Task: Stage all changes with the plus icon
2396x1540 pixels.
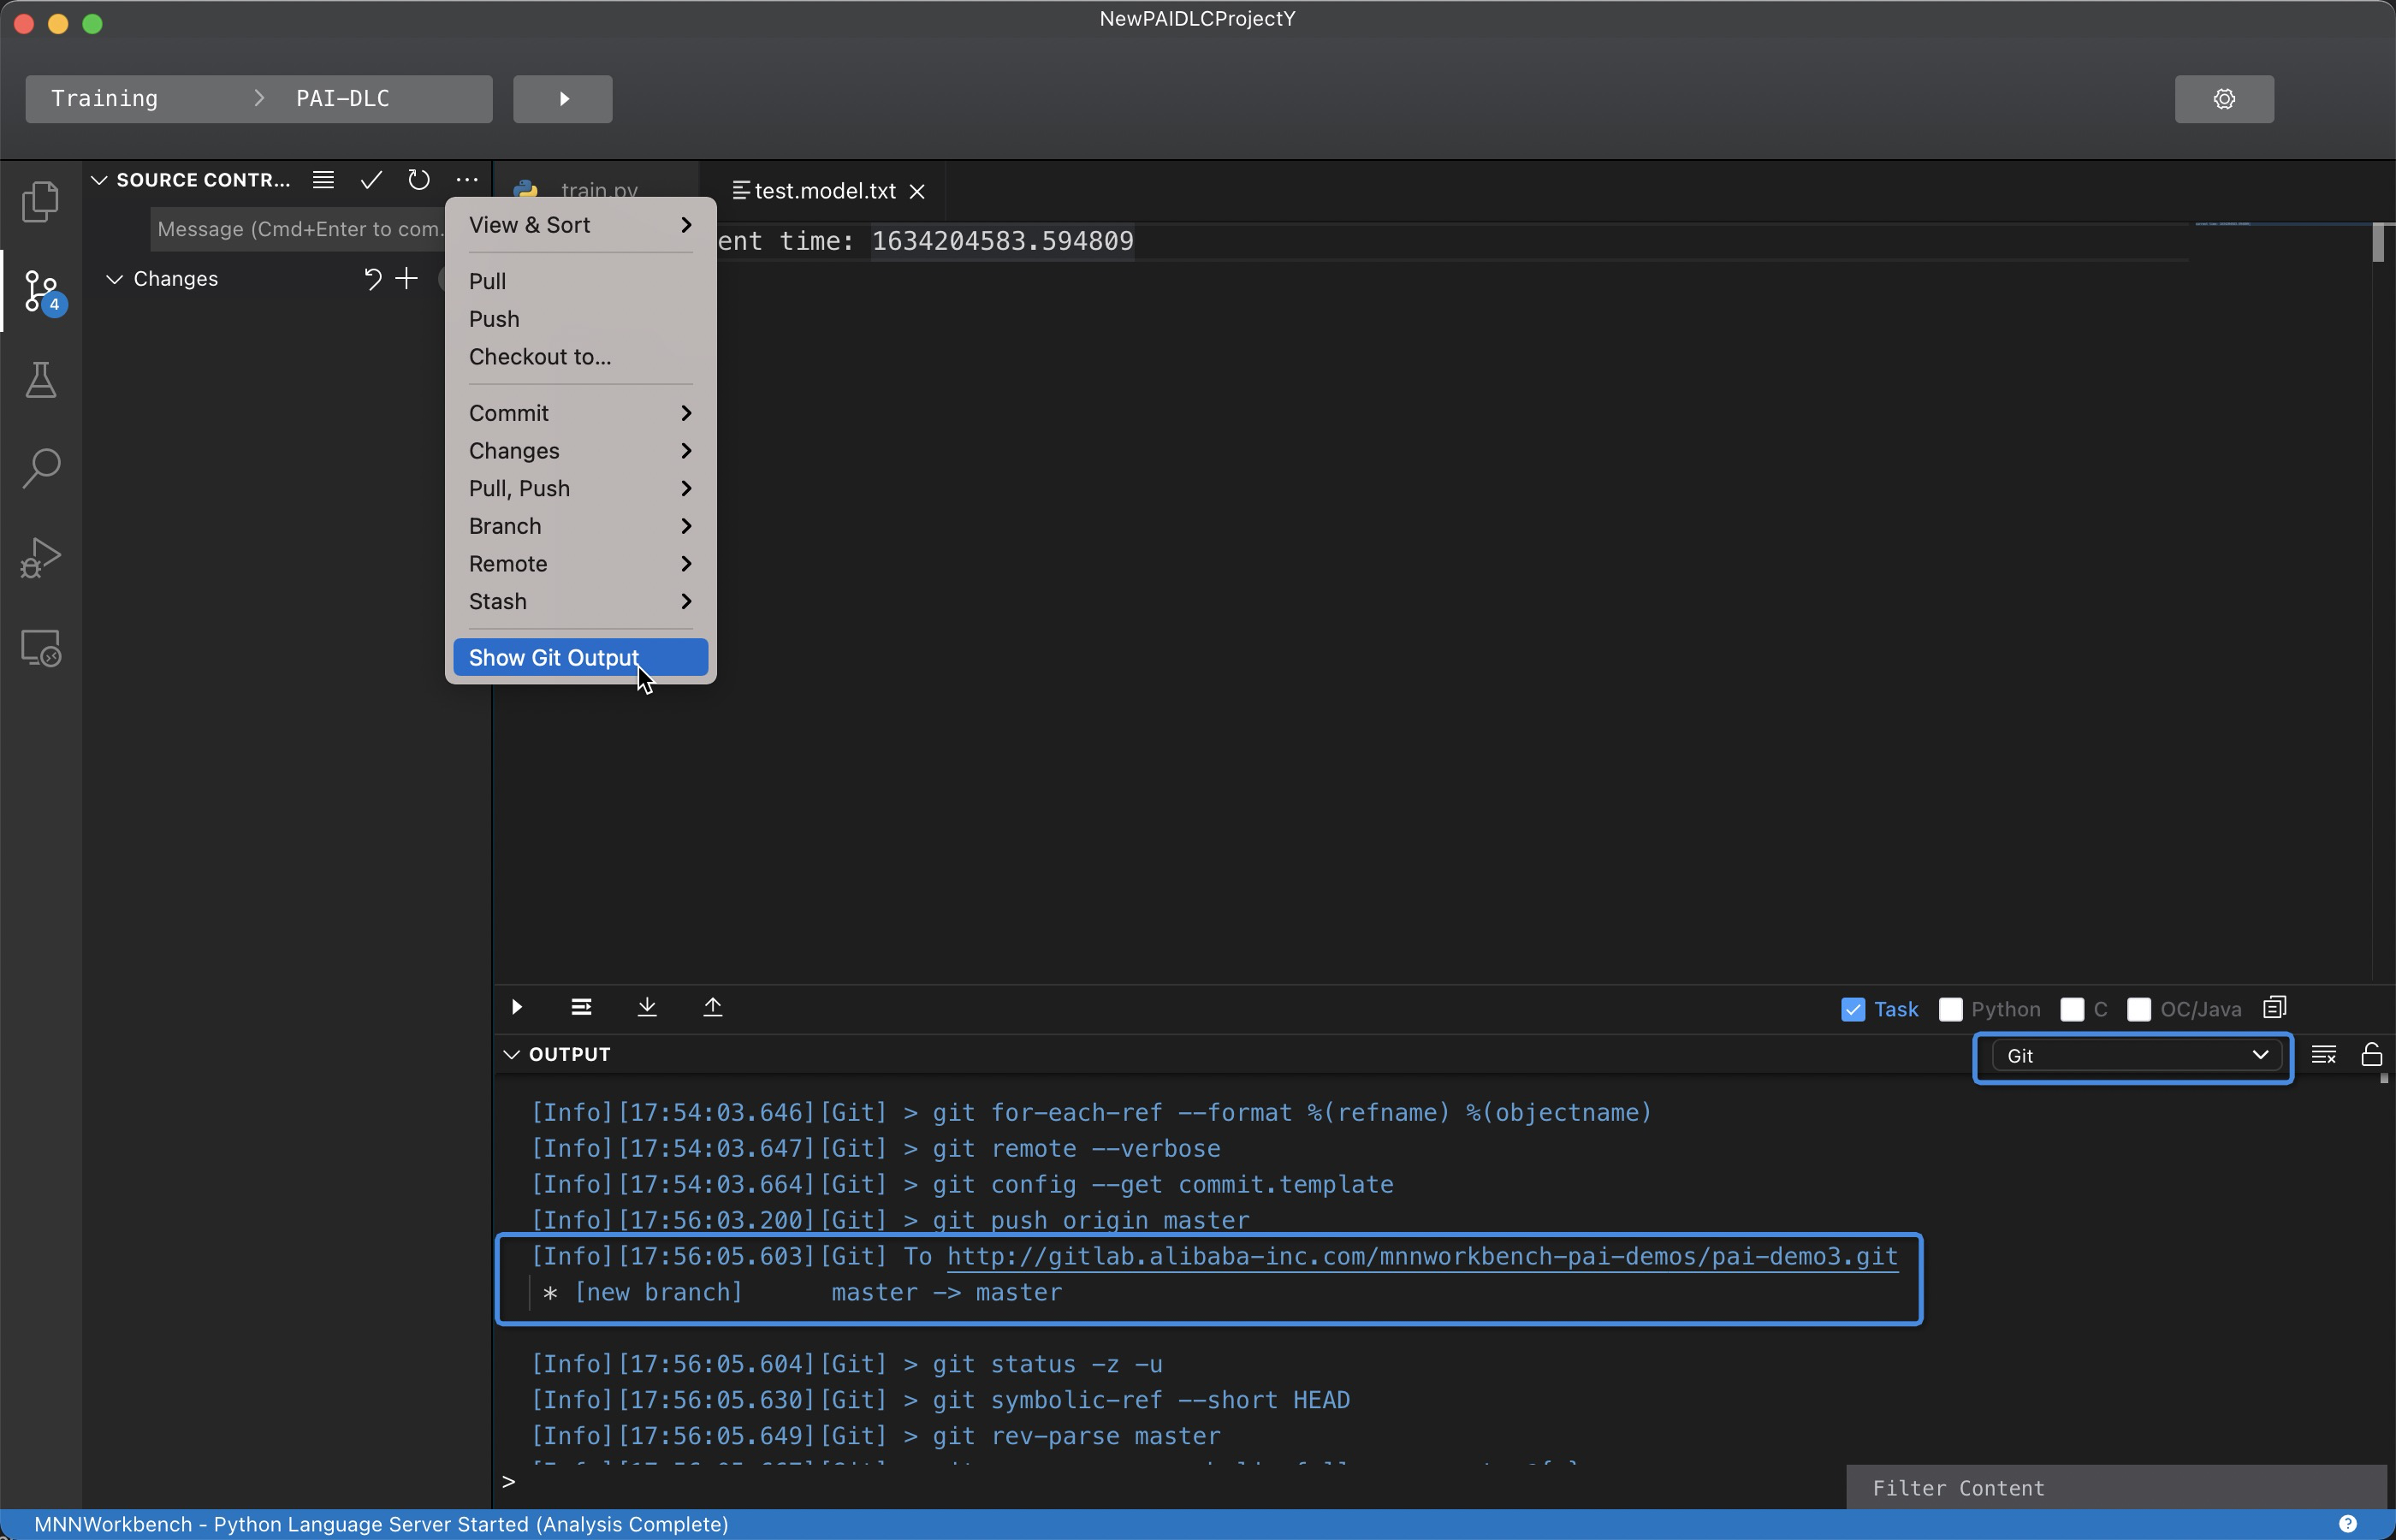Action: pos(406,279)
